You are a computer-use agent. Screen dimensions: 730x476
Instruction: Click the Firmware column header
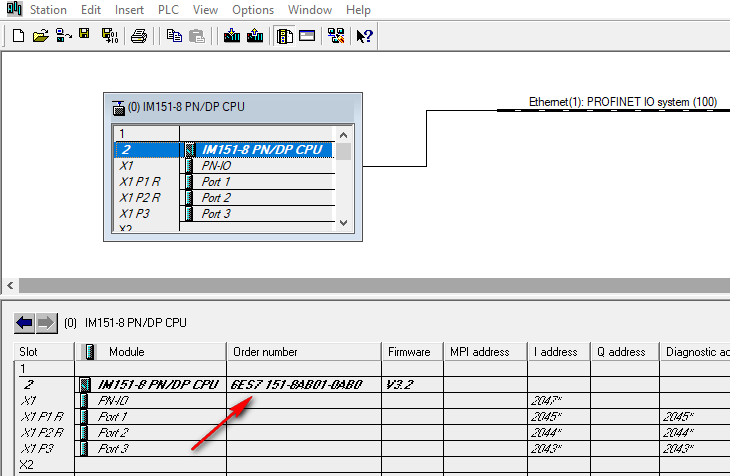[x=412, y=352]
